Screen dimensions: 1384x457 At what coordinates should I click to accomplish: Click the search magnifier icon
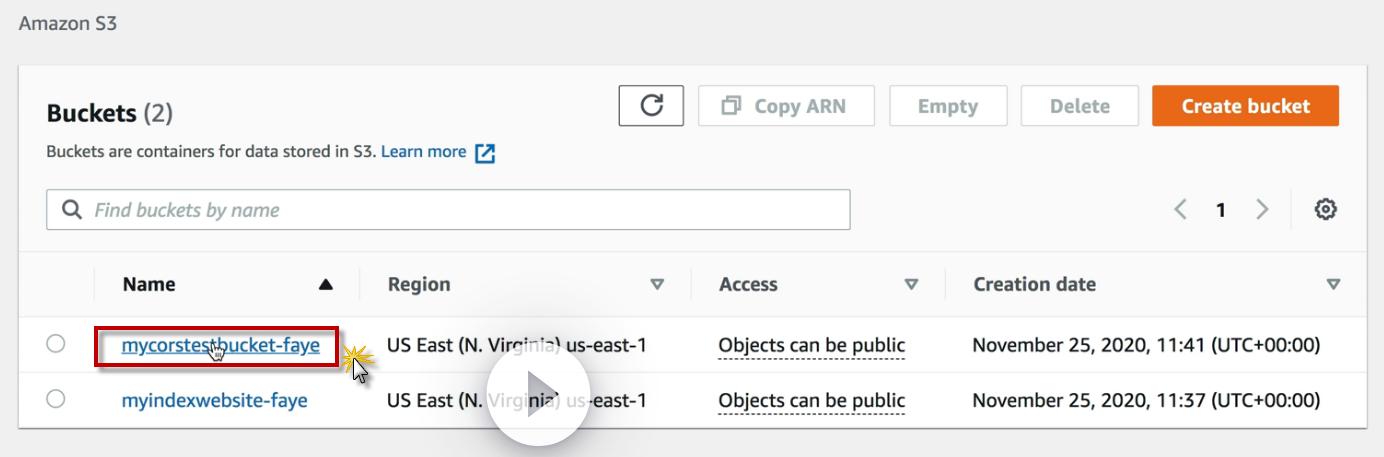[71, 210]
